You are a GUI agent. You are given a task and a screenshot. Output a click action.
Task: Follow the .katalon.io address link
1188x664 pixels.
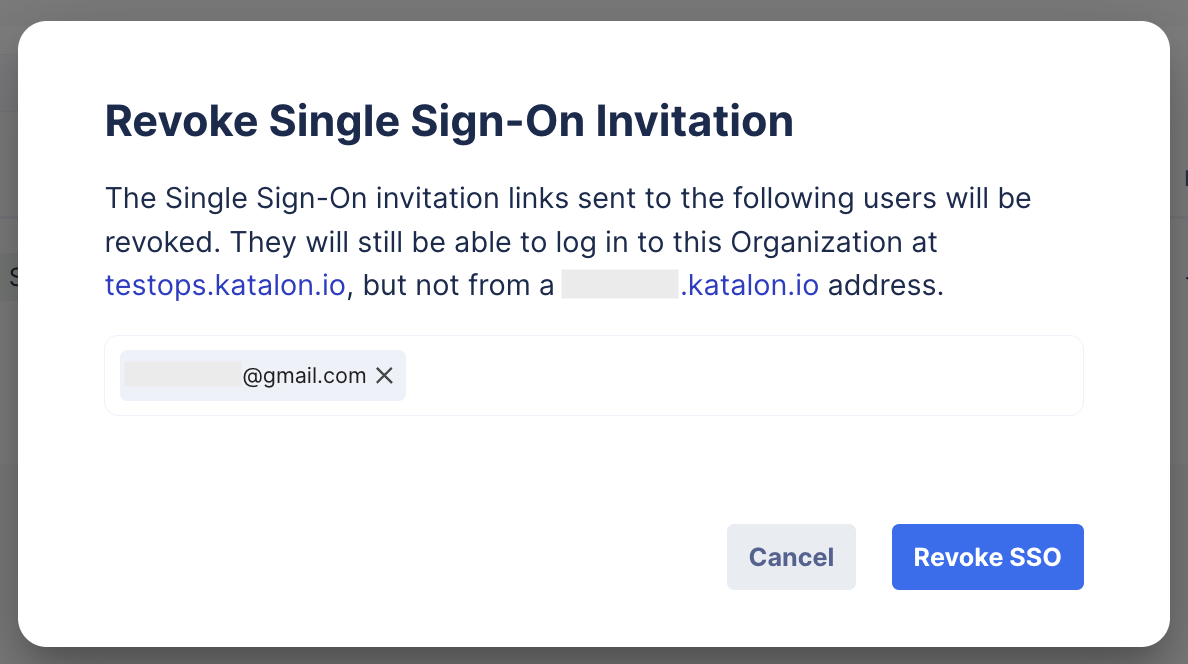coord(749,286)
